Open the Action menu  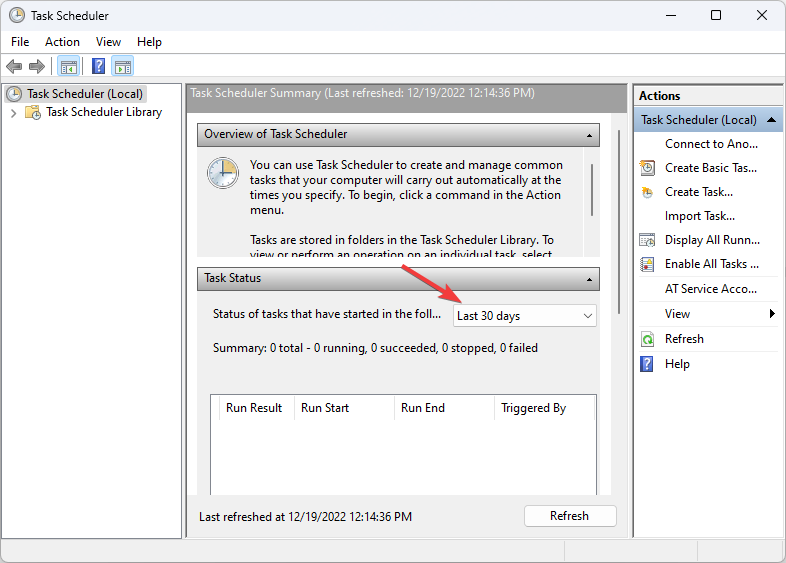point(62,42)
